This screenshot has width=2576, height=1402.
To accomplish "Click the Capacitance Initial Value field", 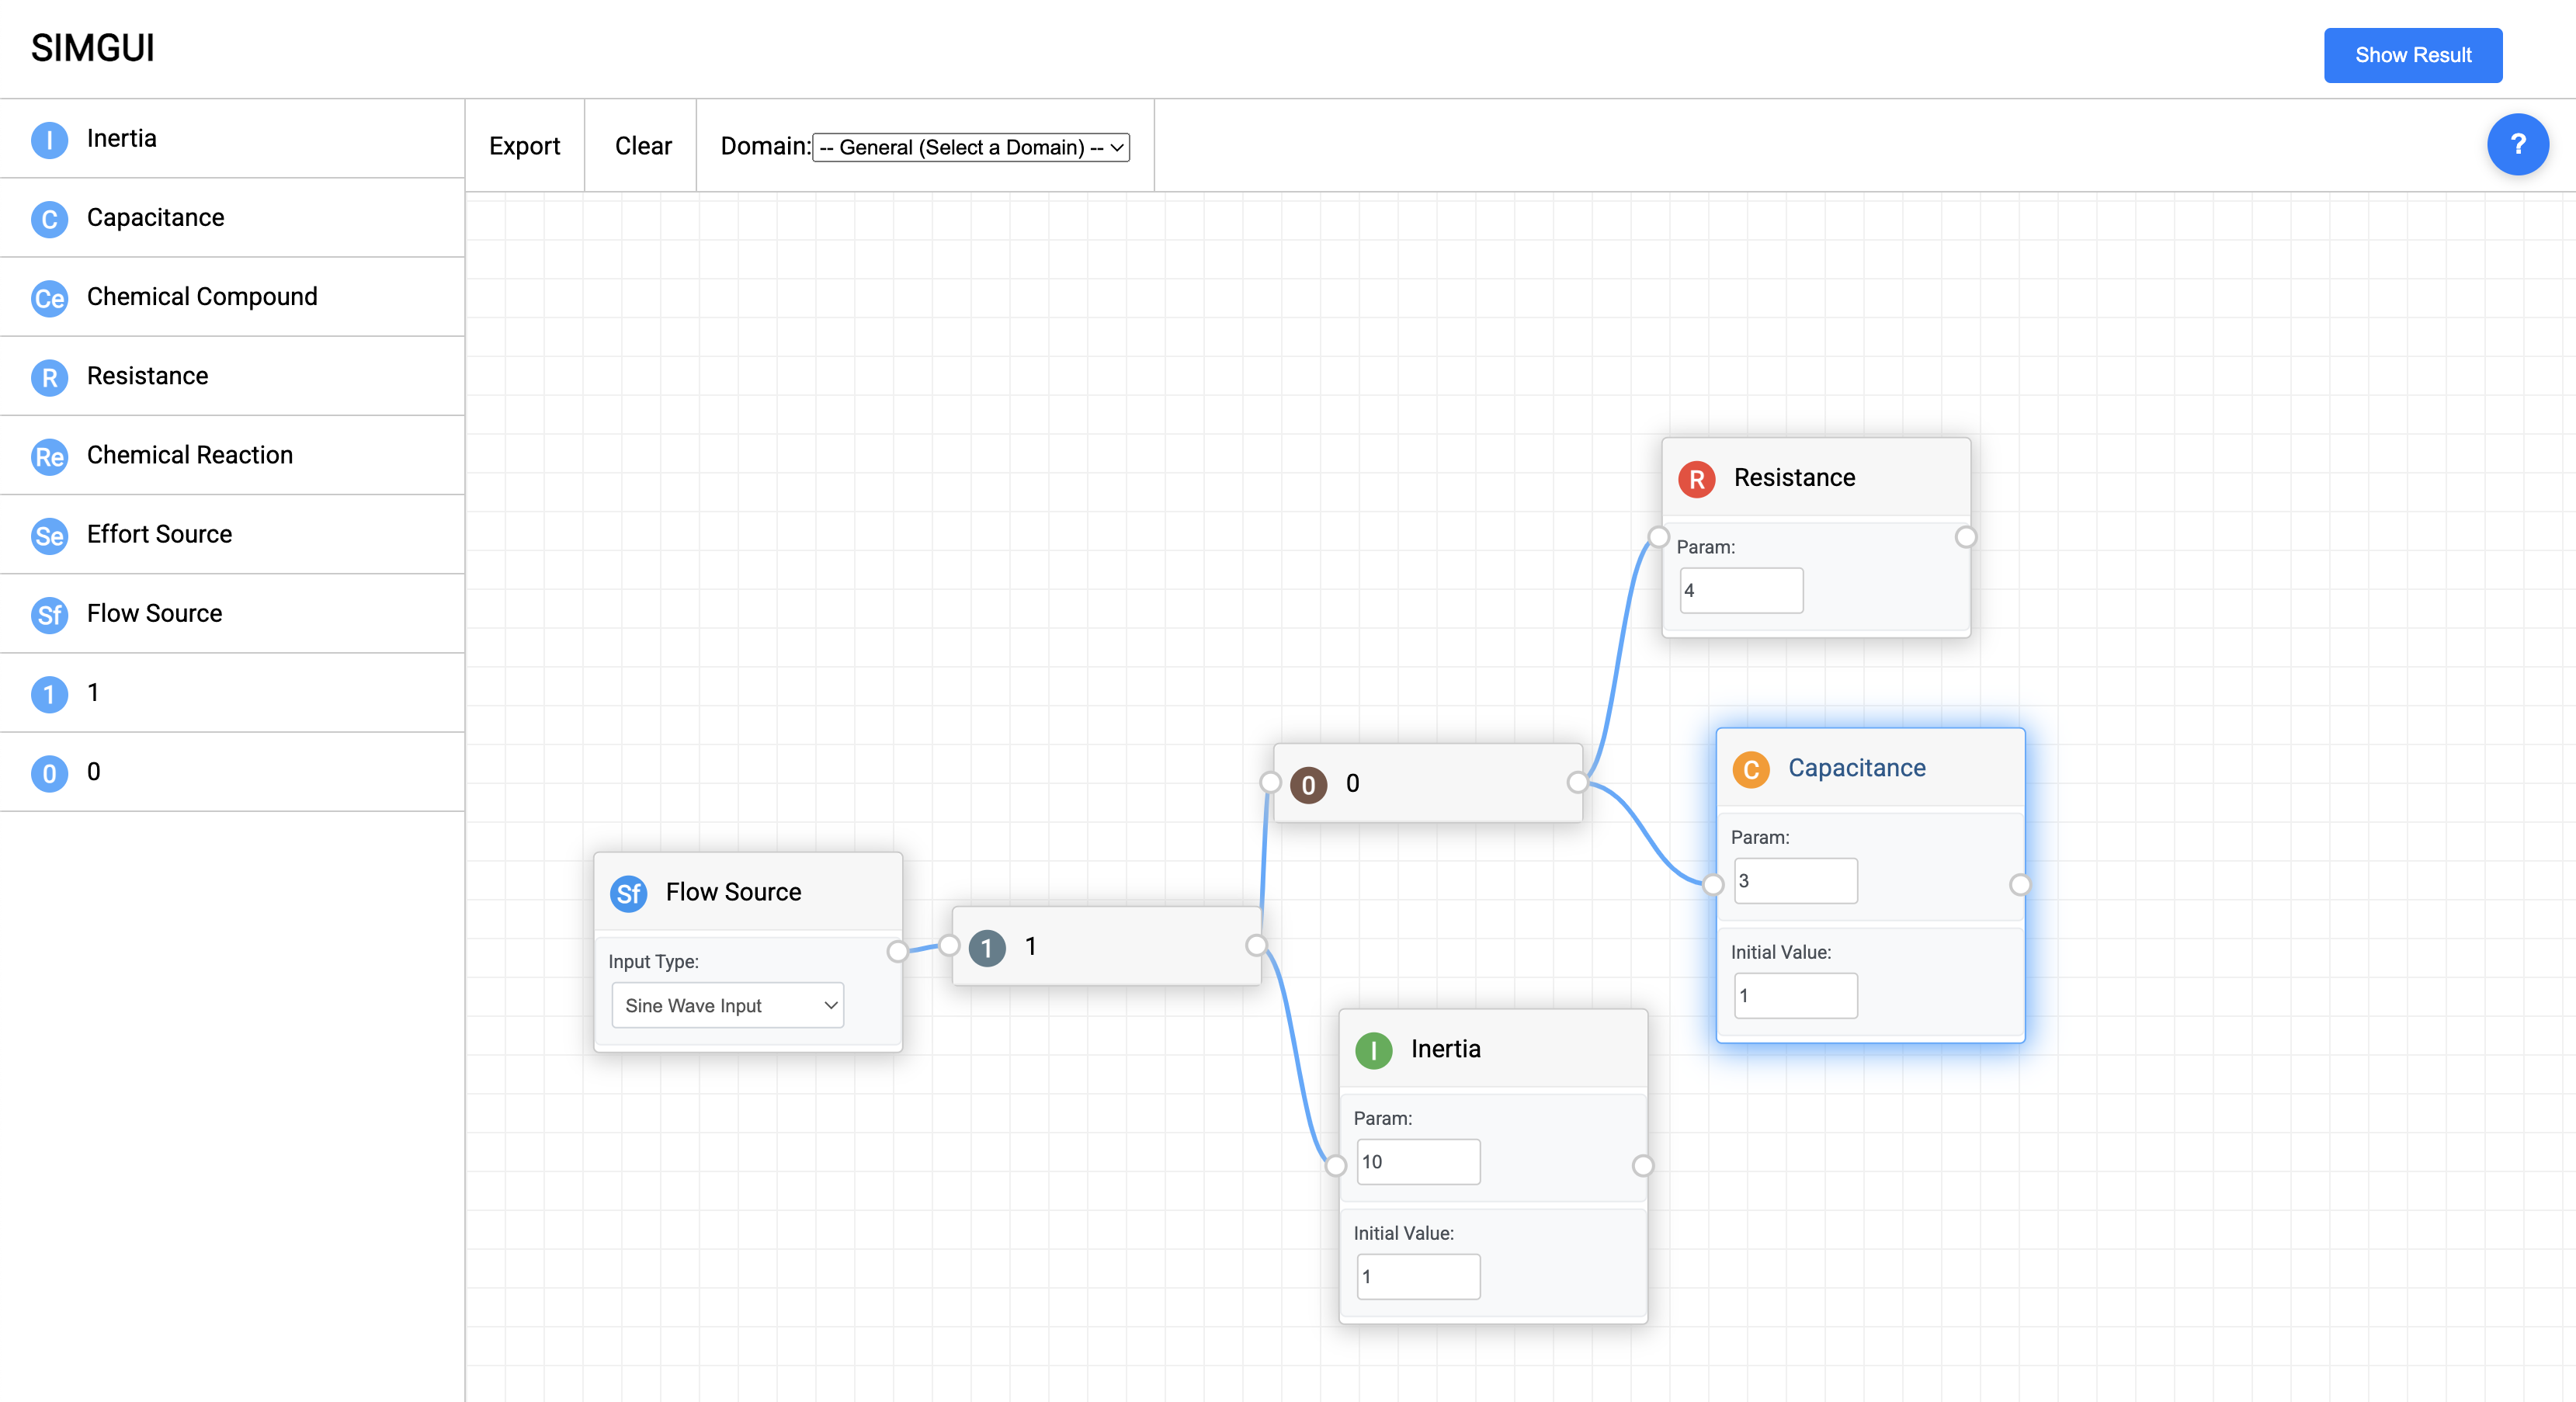I will [x=1795, y=996].
